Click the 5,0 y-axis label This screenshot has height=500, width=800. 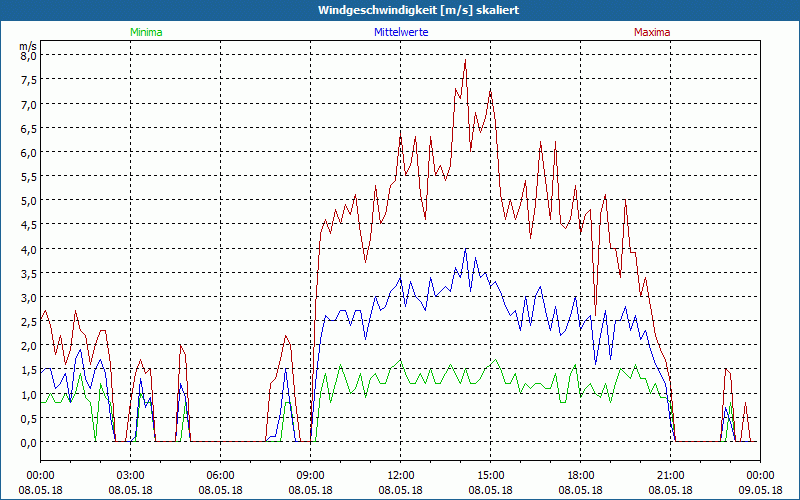29,201
